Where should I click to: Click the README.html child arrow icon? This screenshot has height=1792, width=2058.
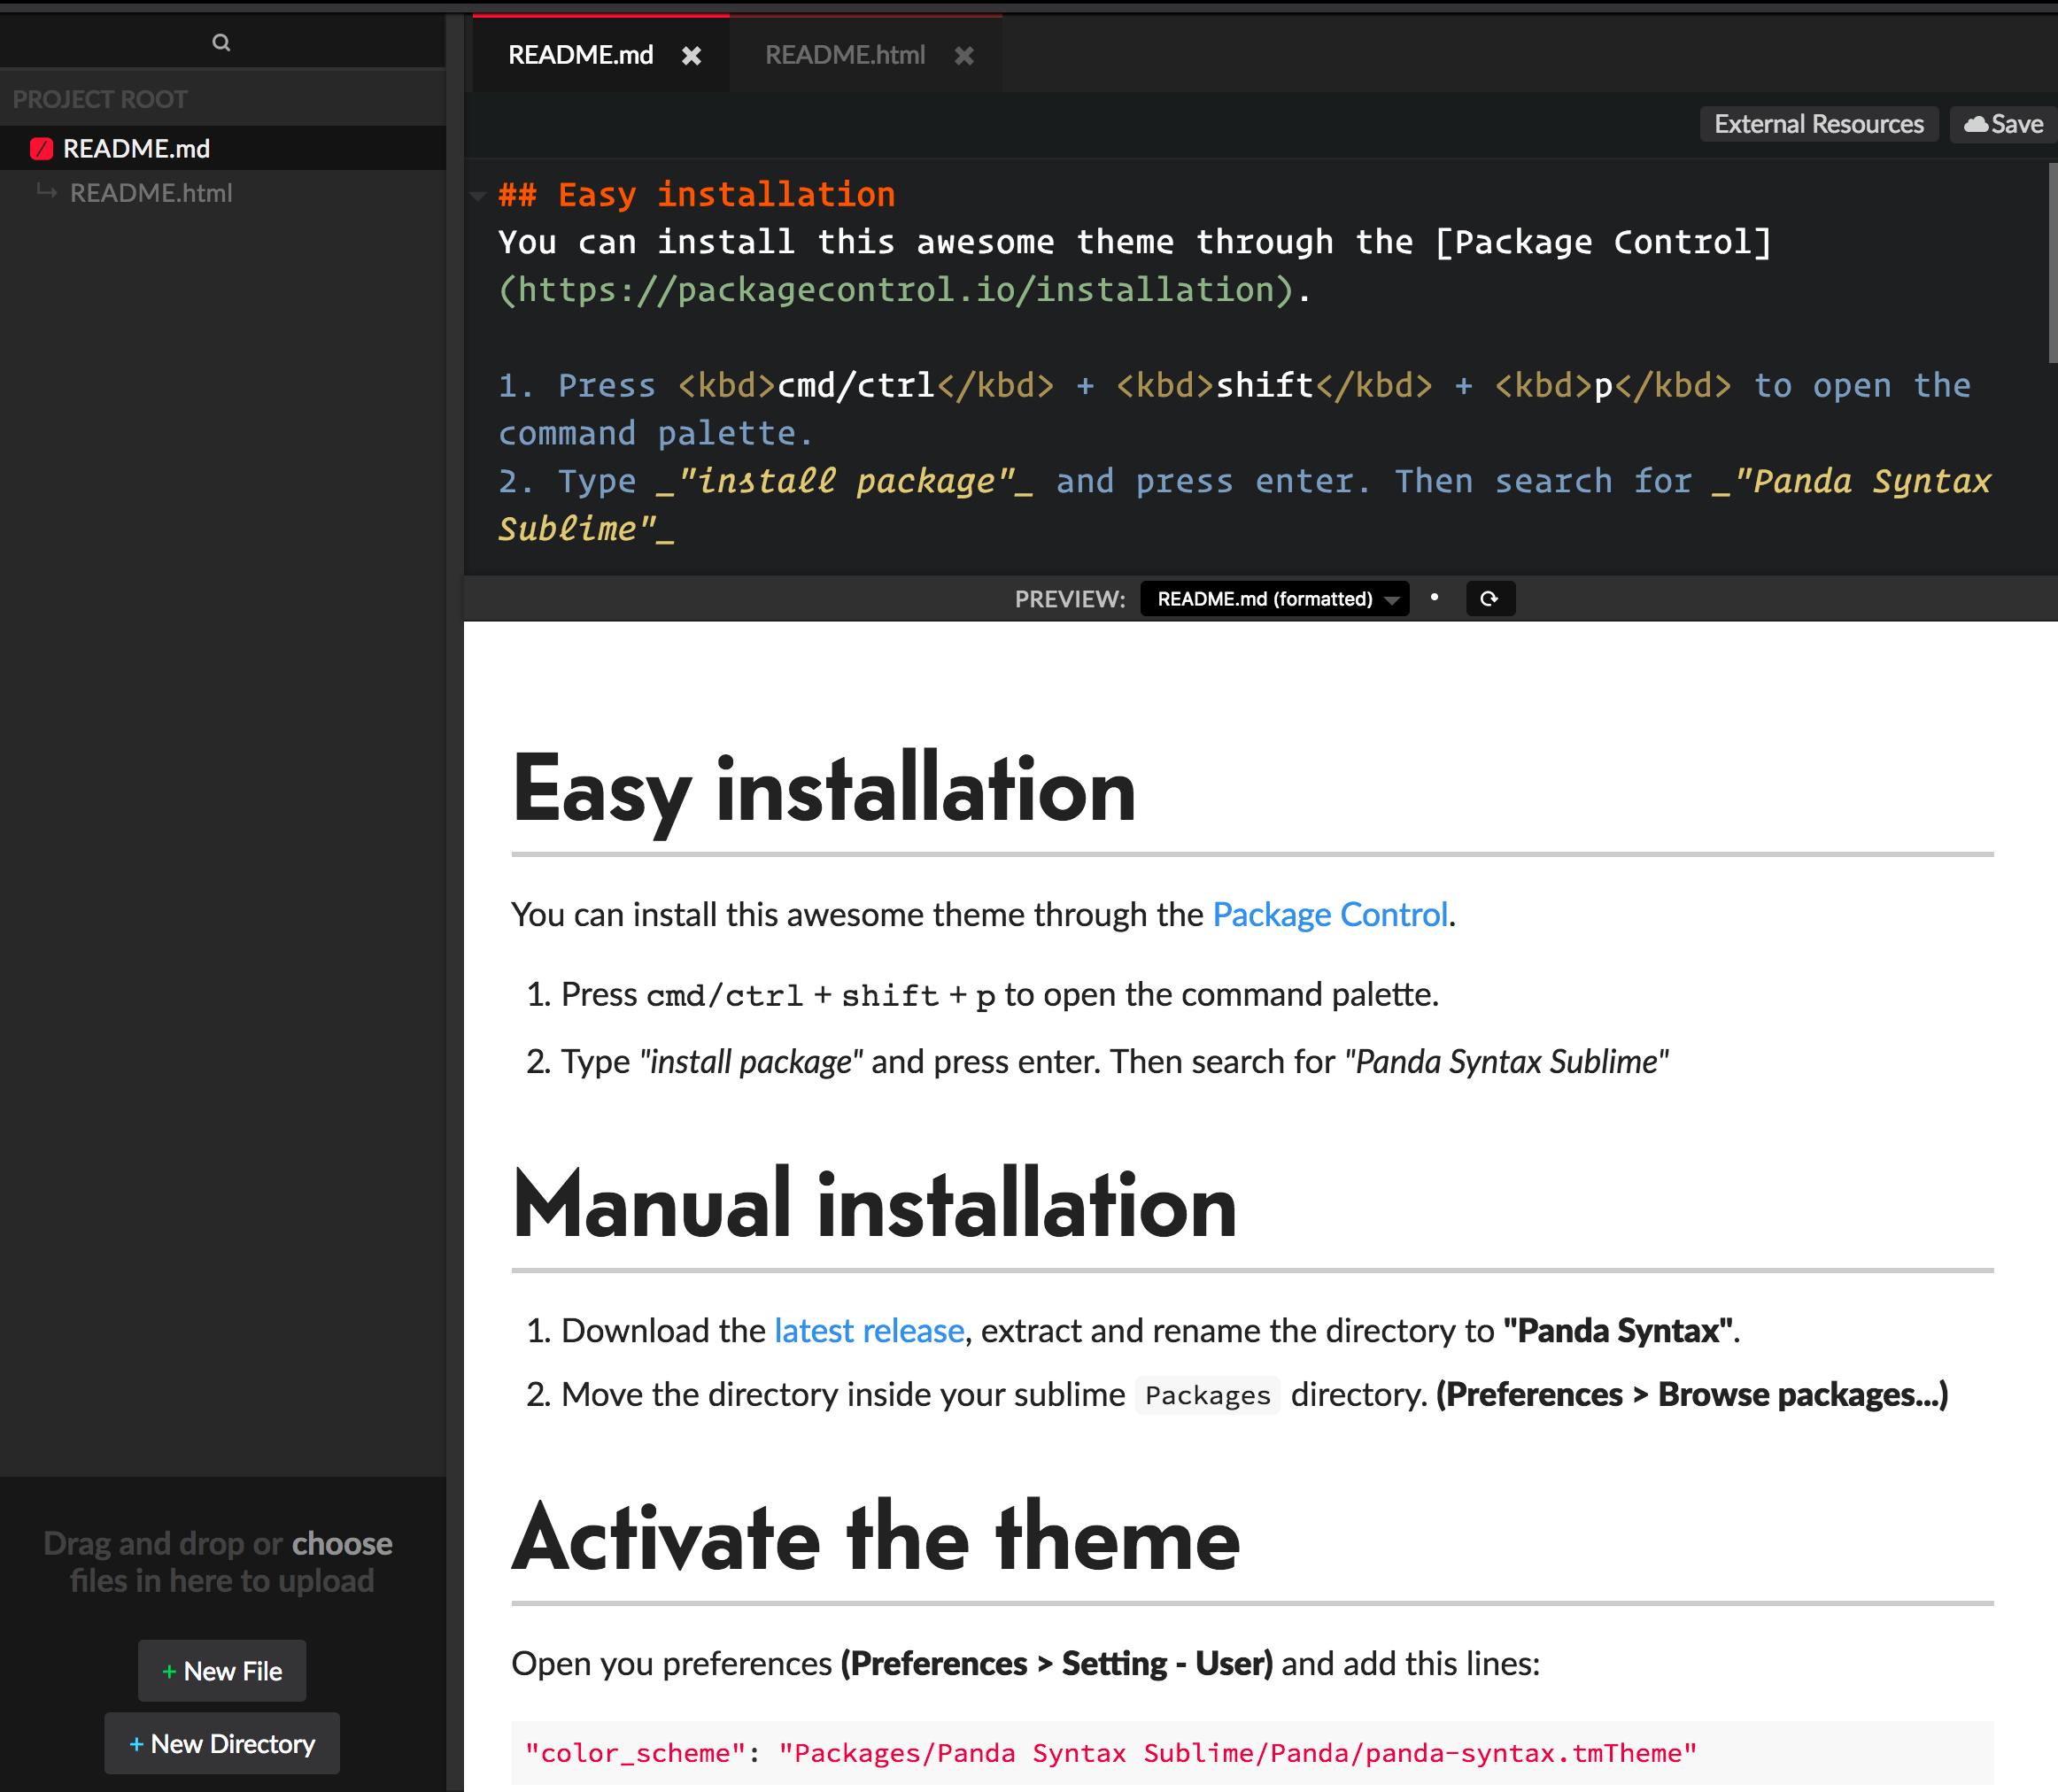pyautogui.click(x=47, y=192)
